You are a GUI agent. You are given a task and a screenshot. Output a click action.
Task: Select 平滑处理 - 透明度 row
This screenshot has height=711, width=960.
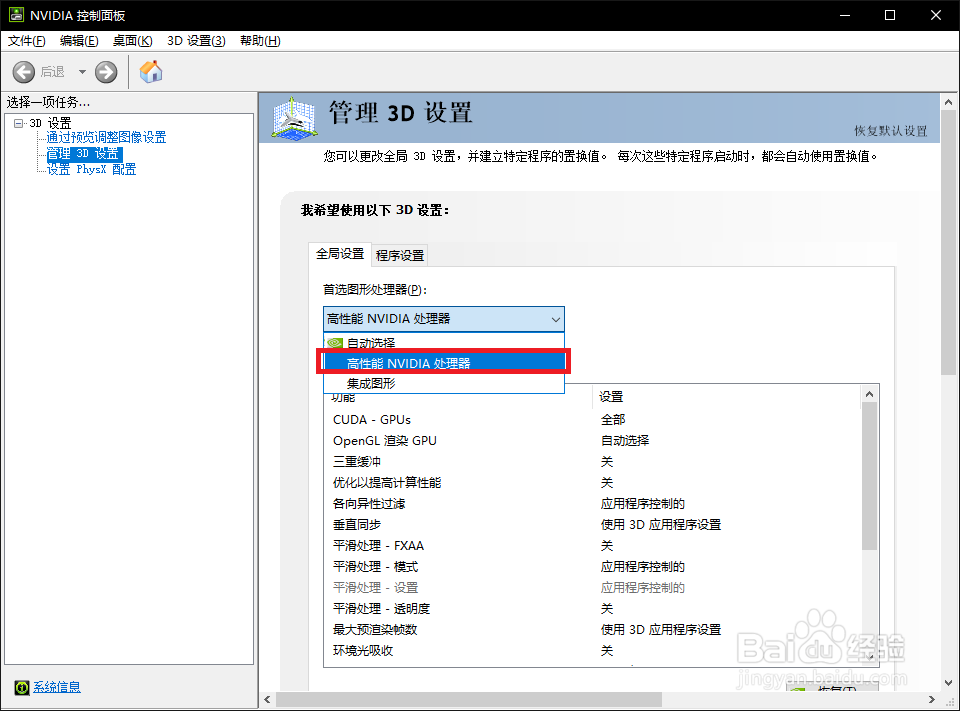[592, 608]
